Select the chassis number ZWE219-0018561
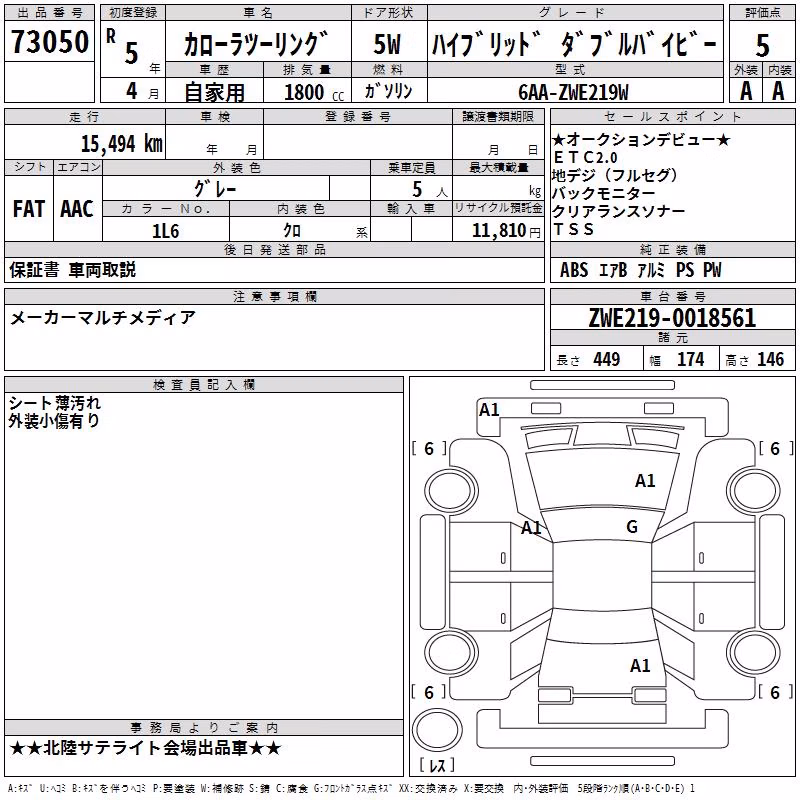The width and height of the screenshot is (800, 800). (x=672, y=318)
